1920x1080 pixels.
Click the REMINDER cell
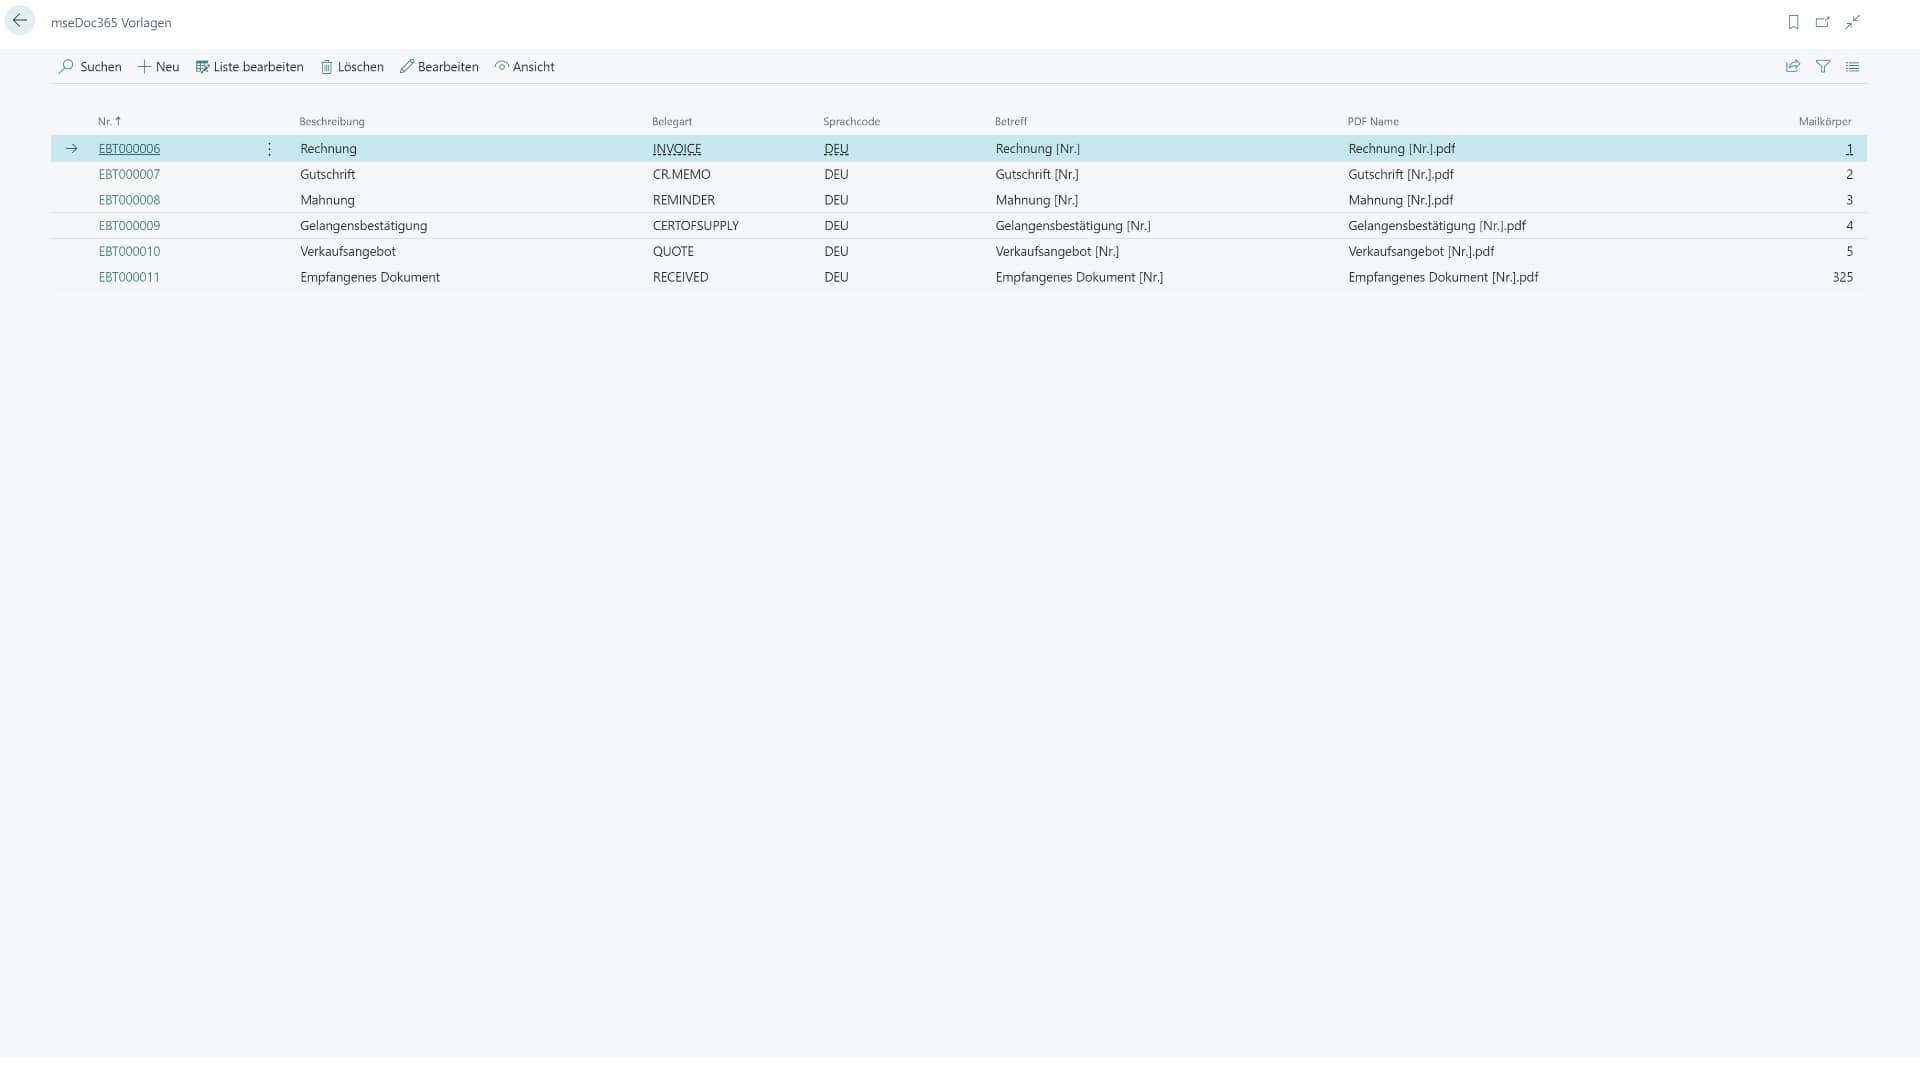pyautogui.click(x=684, y=200)
